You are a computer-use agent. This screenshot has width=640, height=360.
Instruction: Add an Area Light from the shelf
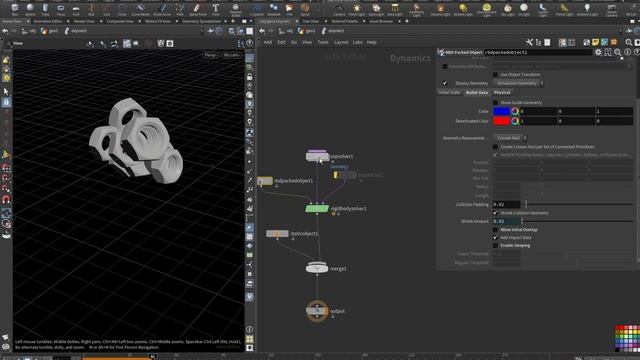click(x=395, y=9)
